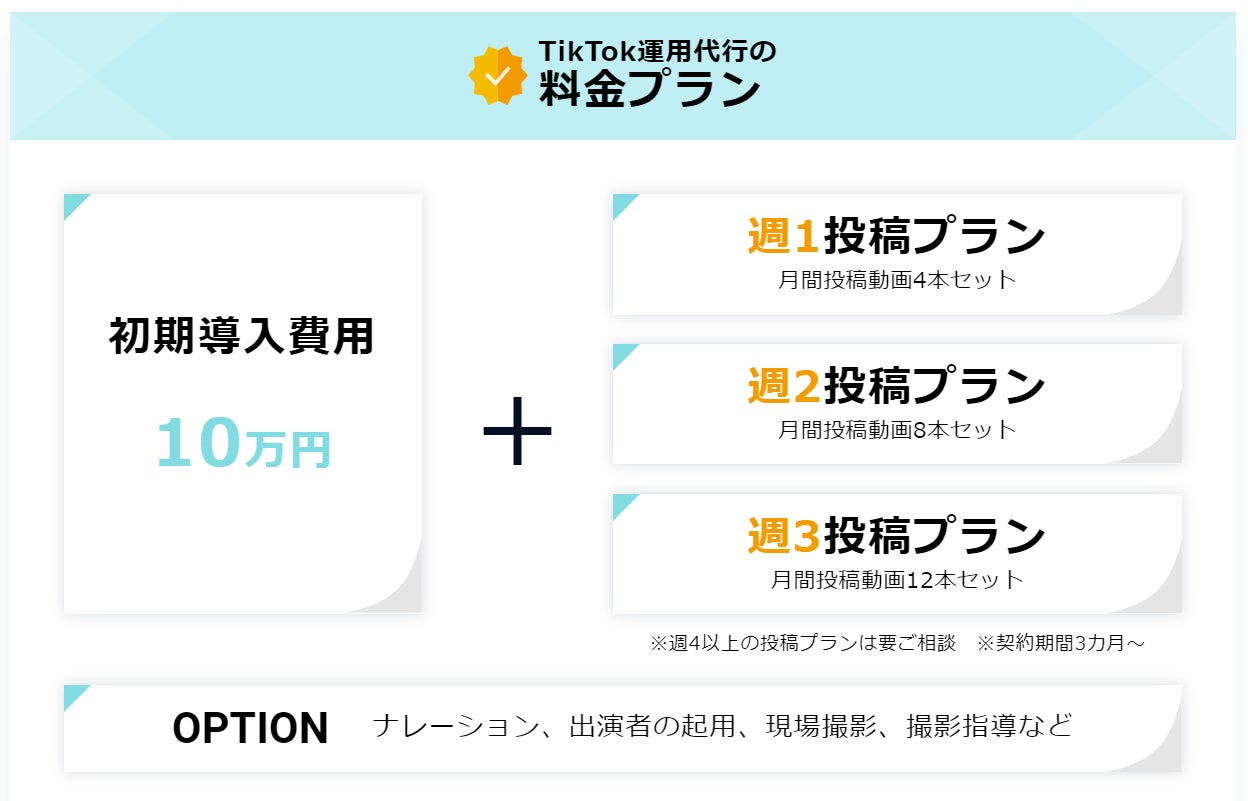The height and width of the screenshot is (801, 1248).
Task: Click the 月間投稿動画12本セット subtitle
Action: pos(896,580)
